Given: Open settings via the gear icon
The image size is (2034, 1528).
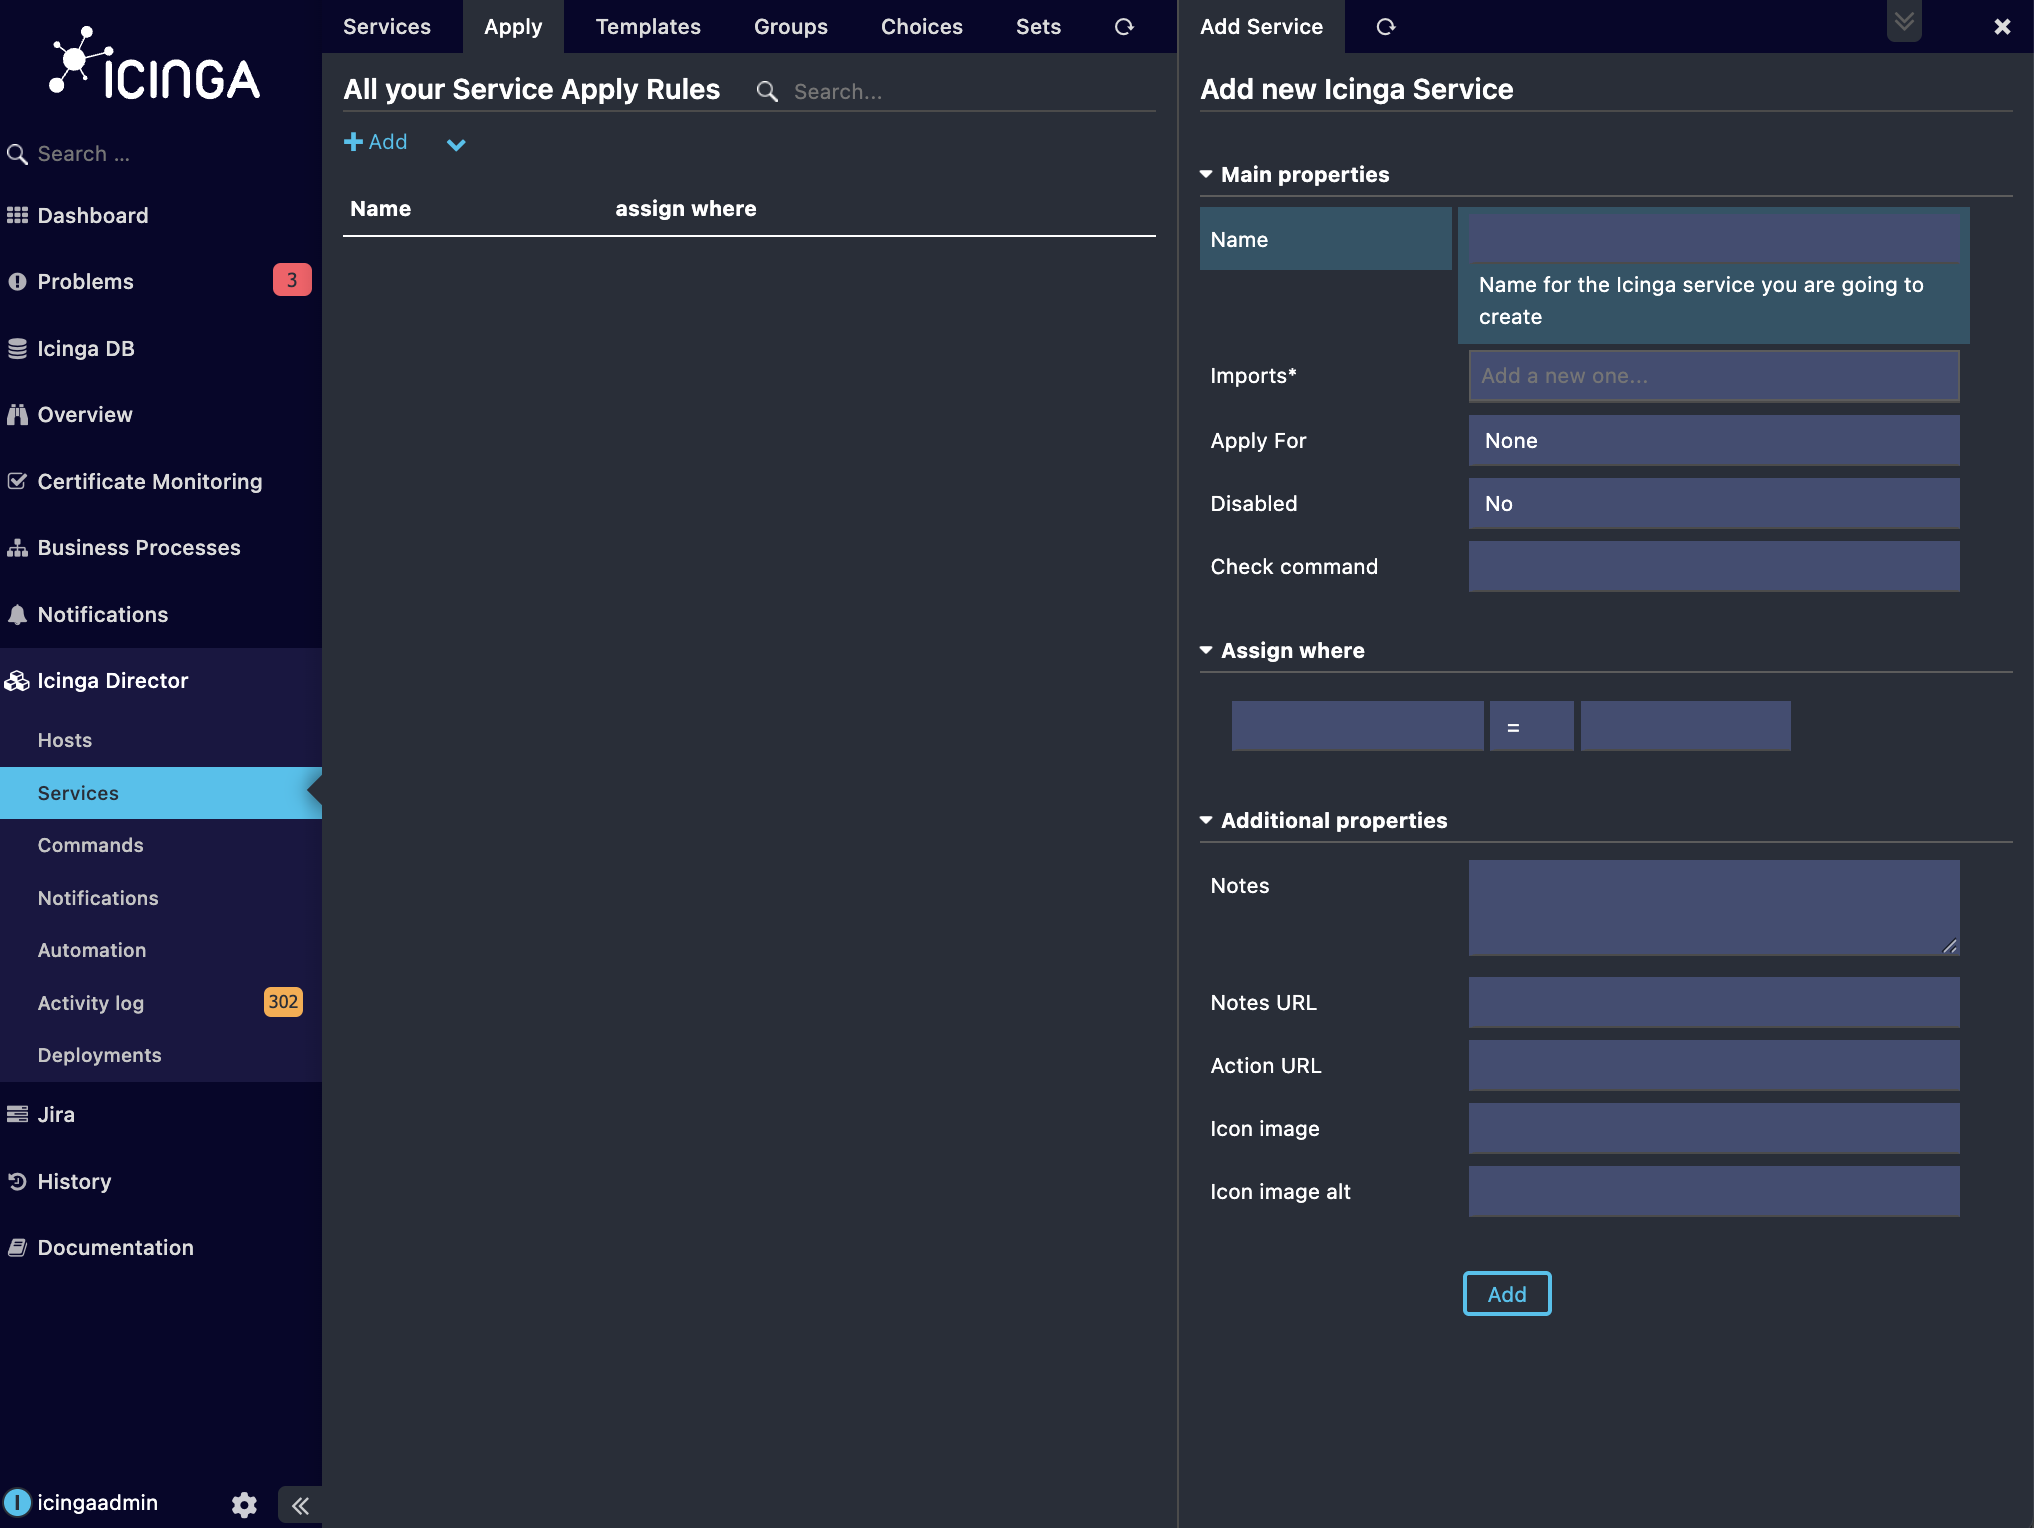Looking at the screenshot, I should click(x=244, y=1505).
